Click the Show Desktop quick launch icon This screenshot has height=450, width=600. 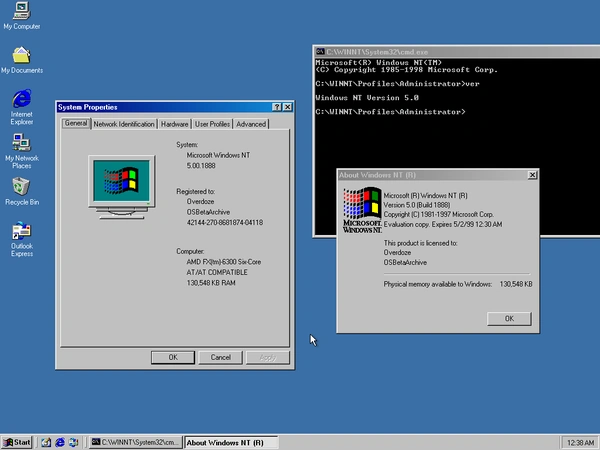point(46,442)
